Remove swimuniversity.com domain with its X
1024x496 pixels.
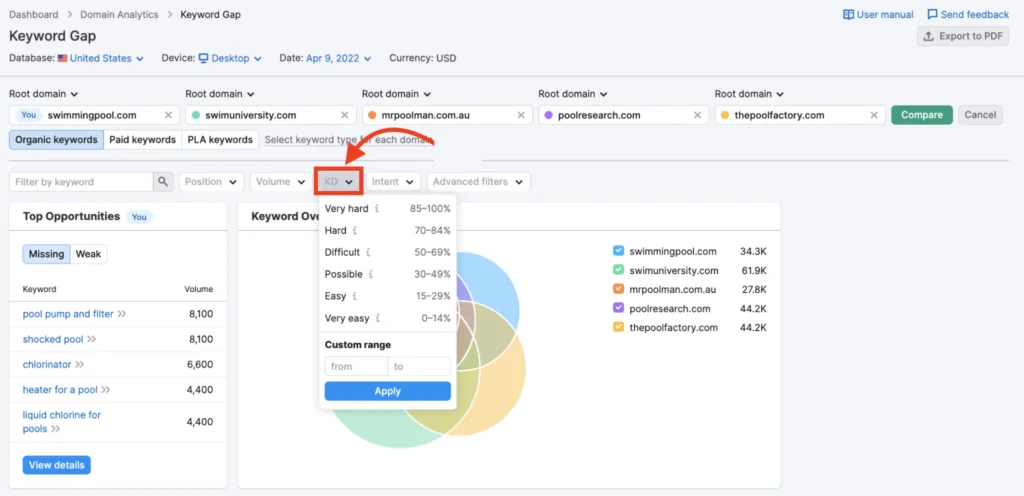coord(344,115)
